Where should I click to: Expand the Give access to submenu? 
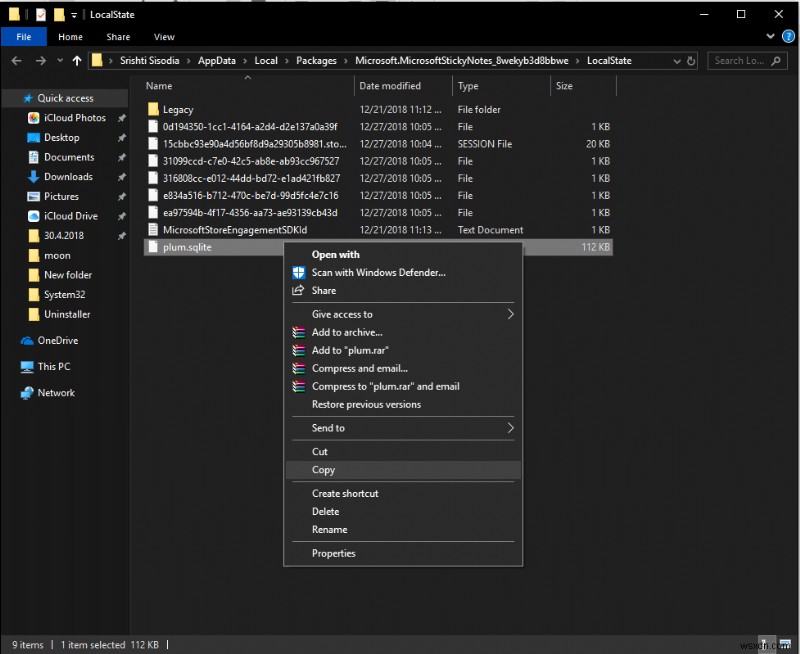click(510, 314)
